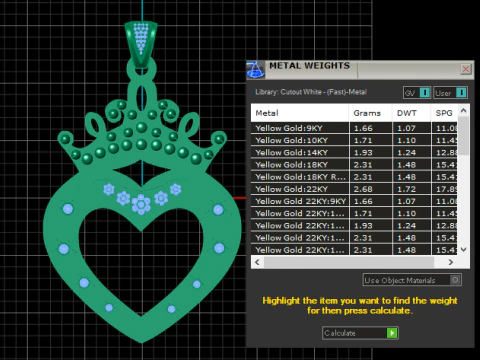Image resolution: width=480 pixels, height=360 pixels.
Task: Select the Yellow Gold:9KY row
Action: [354, 128]
